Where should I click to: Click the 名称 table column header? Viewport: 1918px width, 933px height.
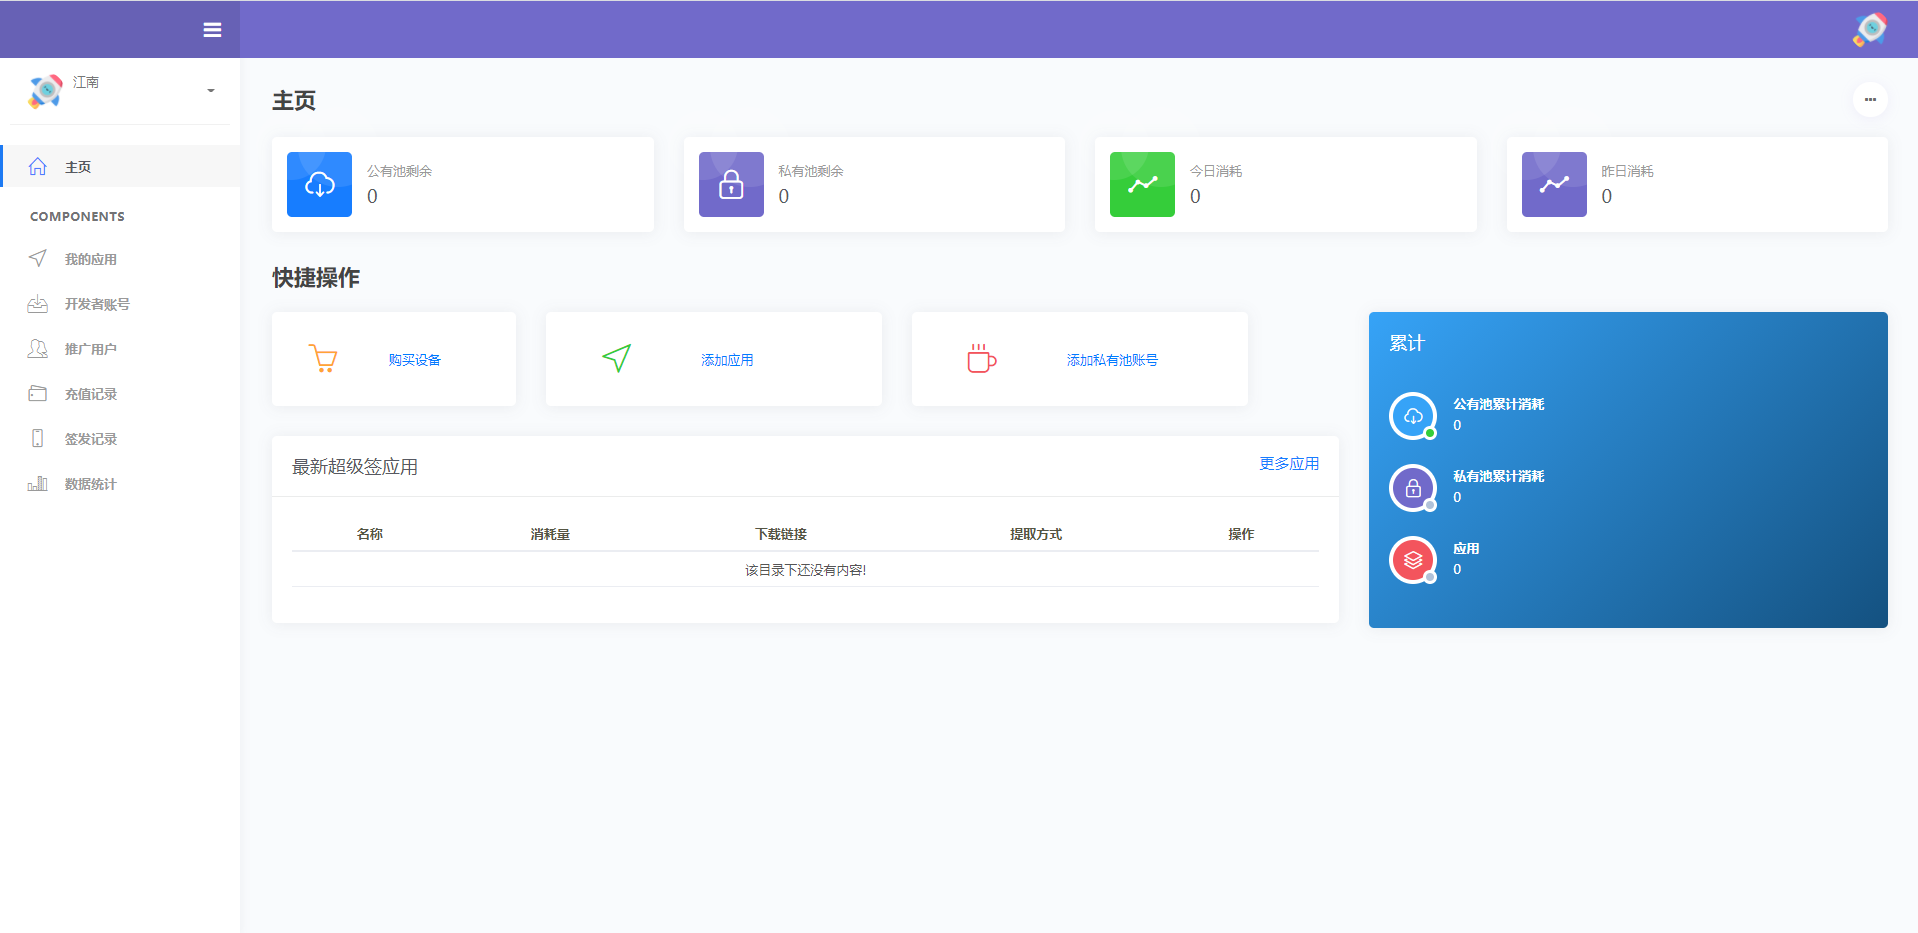[370, 533]
